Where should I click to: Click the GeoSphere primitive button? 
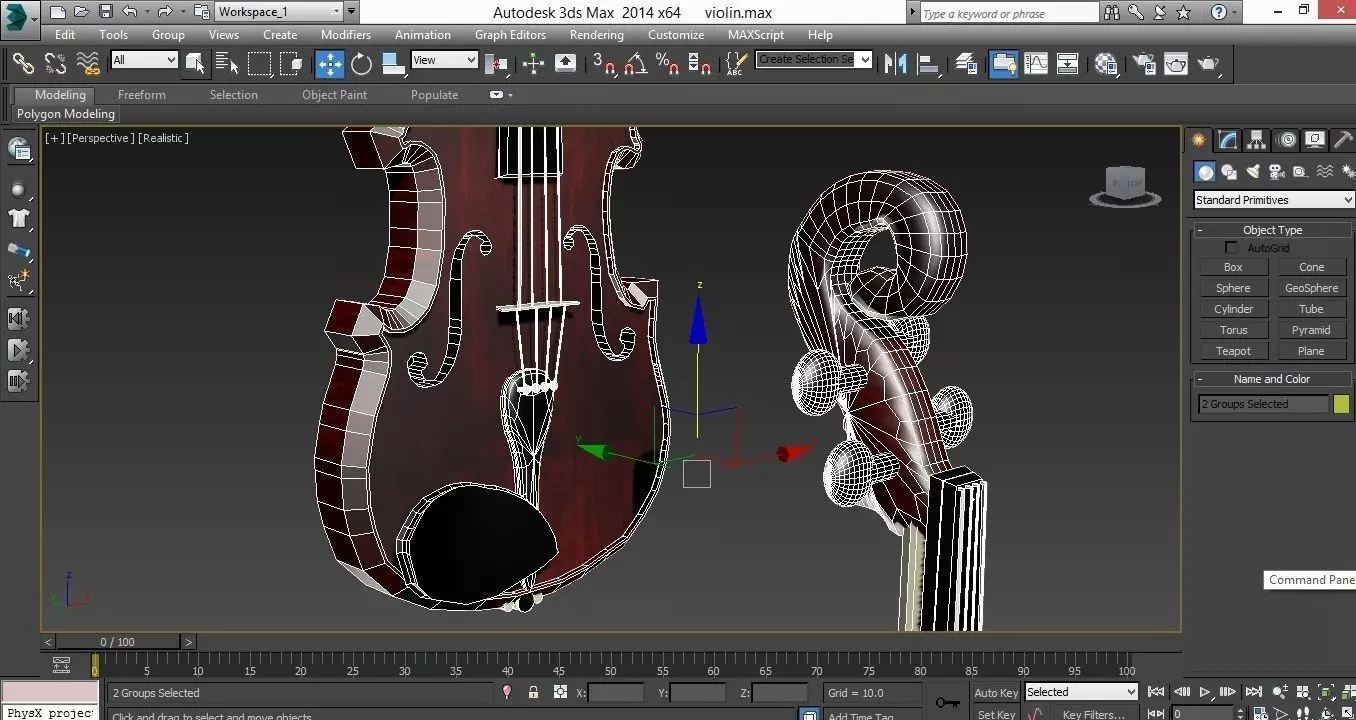point(1311,288)
